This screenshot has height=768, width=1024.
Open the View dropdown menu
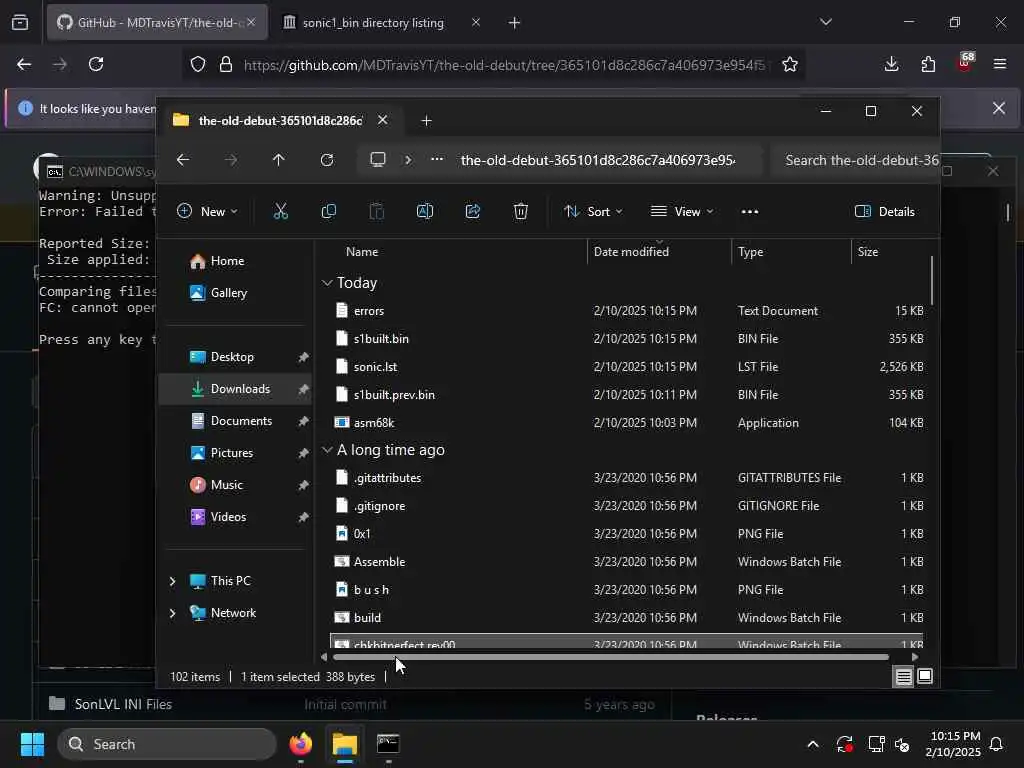coord(682,211)
